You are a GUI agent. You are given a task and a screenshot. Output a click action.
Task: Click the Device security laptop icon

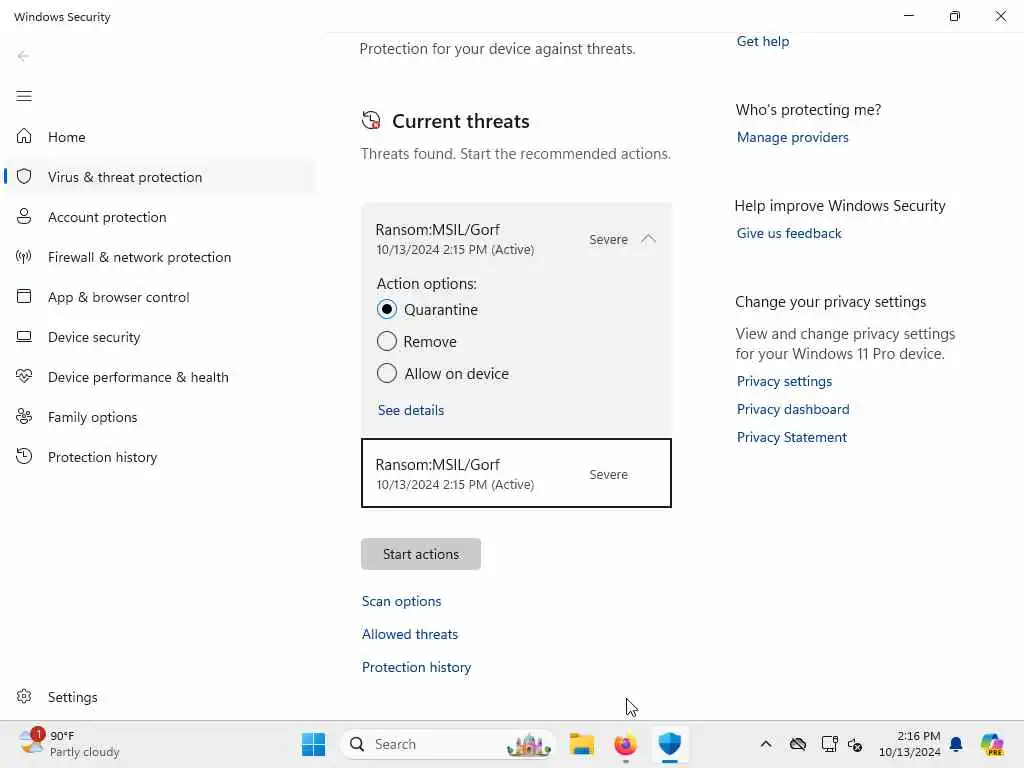[x=24, y=336]
